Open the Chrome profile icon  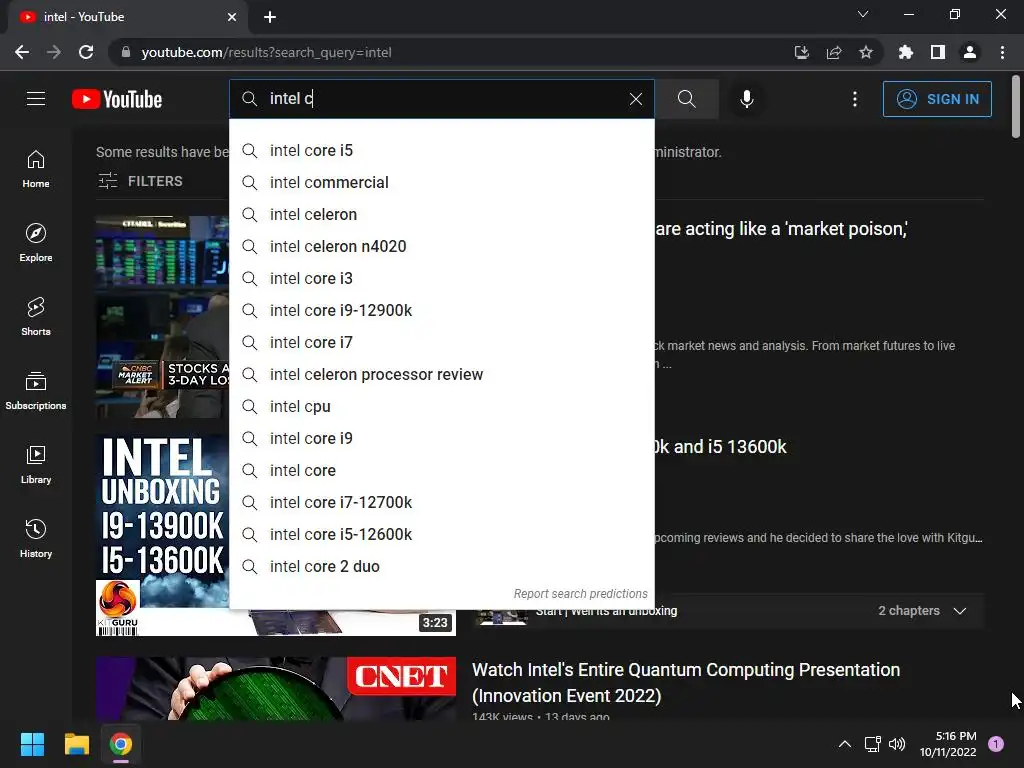coord(970,52)
